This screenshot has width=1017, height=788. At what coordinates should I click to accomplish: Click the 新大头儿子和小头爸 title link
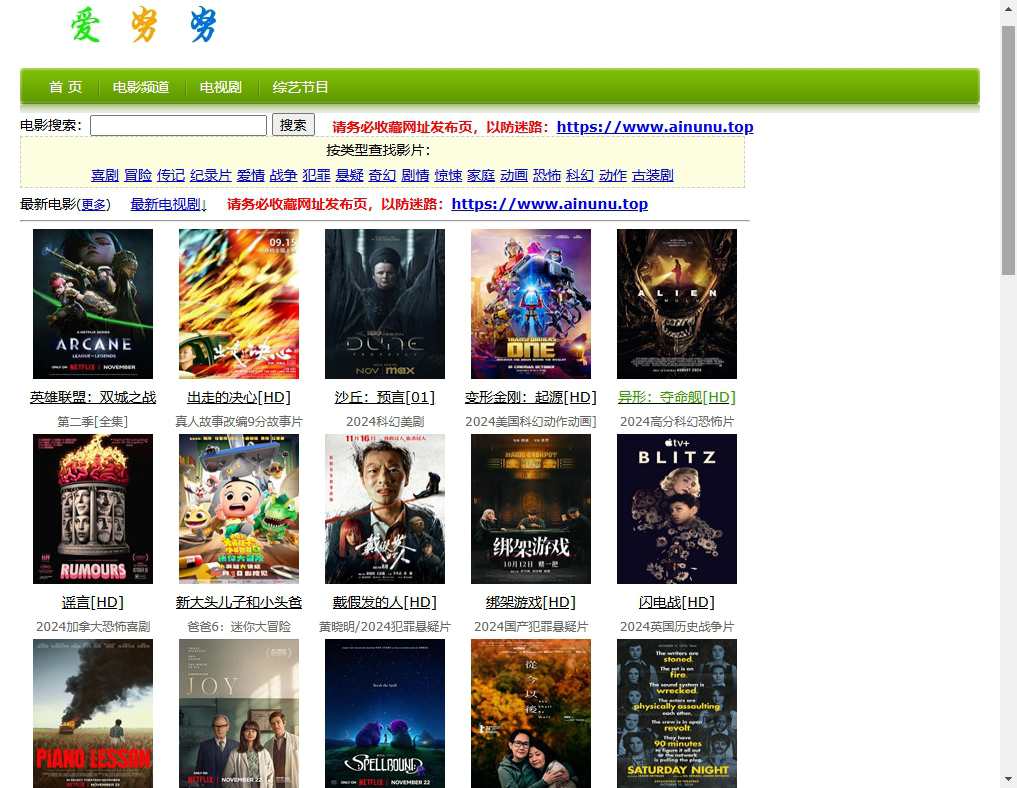click(239, 602)
